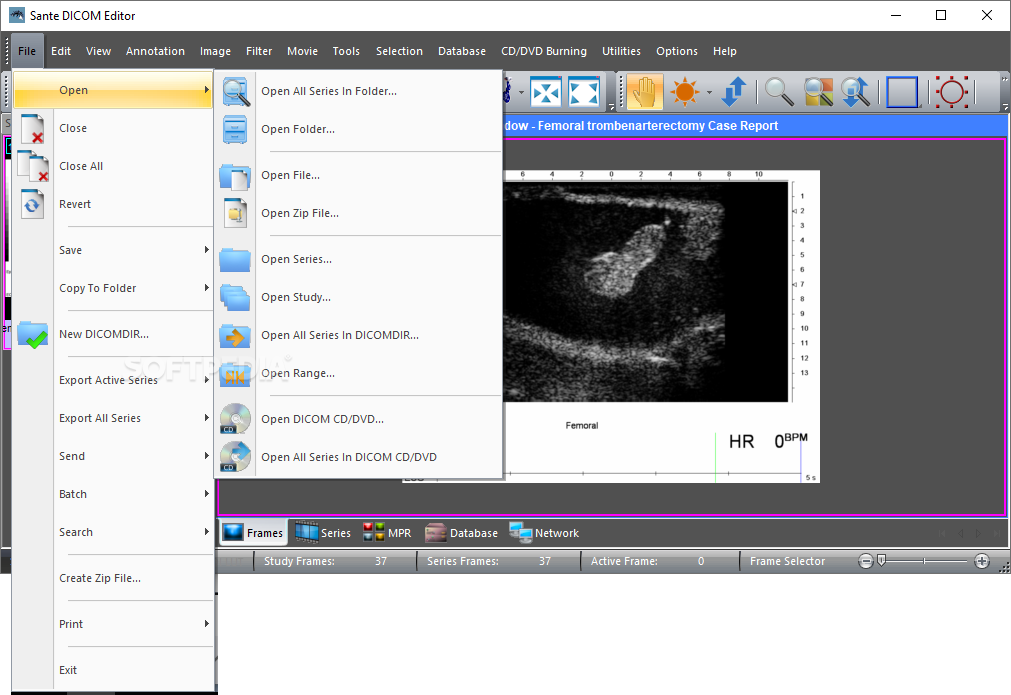Image resolution: width=1011 pixels, height=695 pixels.
Task: Expand the Export All Series submenu
Action: coord(206,418)
